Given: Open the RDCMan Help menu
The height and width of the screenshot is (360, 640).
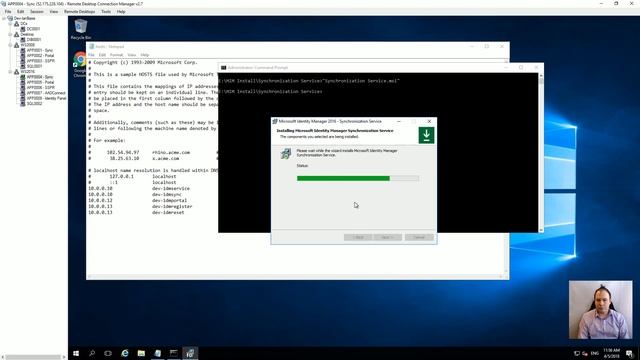Looking at the screenshot, I should coord(121,11).
